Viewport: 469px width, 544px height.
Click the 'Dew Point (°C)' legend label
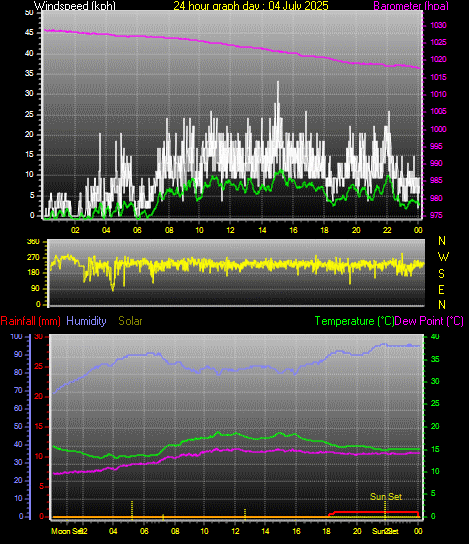point(429,321)
